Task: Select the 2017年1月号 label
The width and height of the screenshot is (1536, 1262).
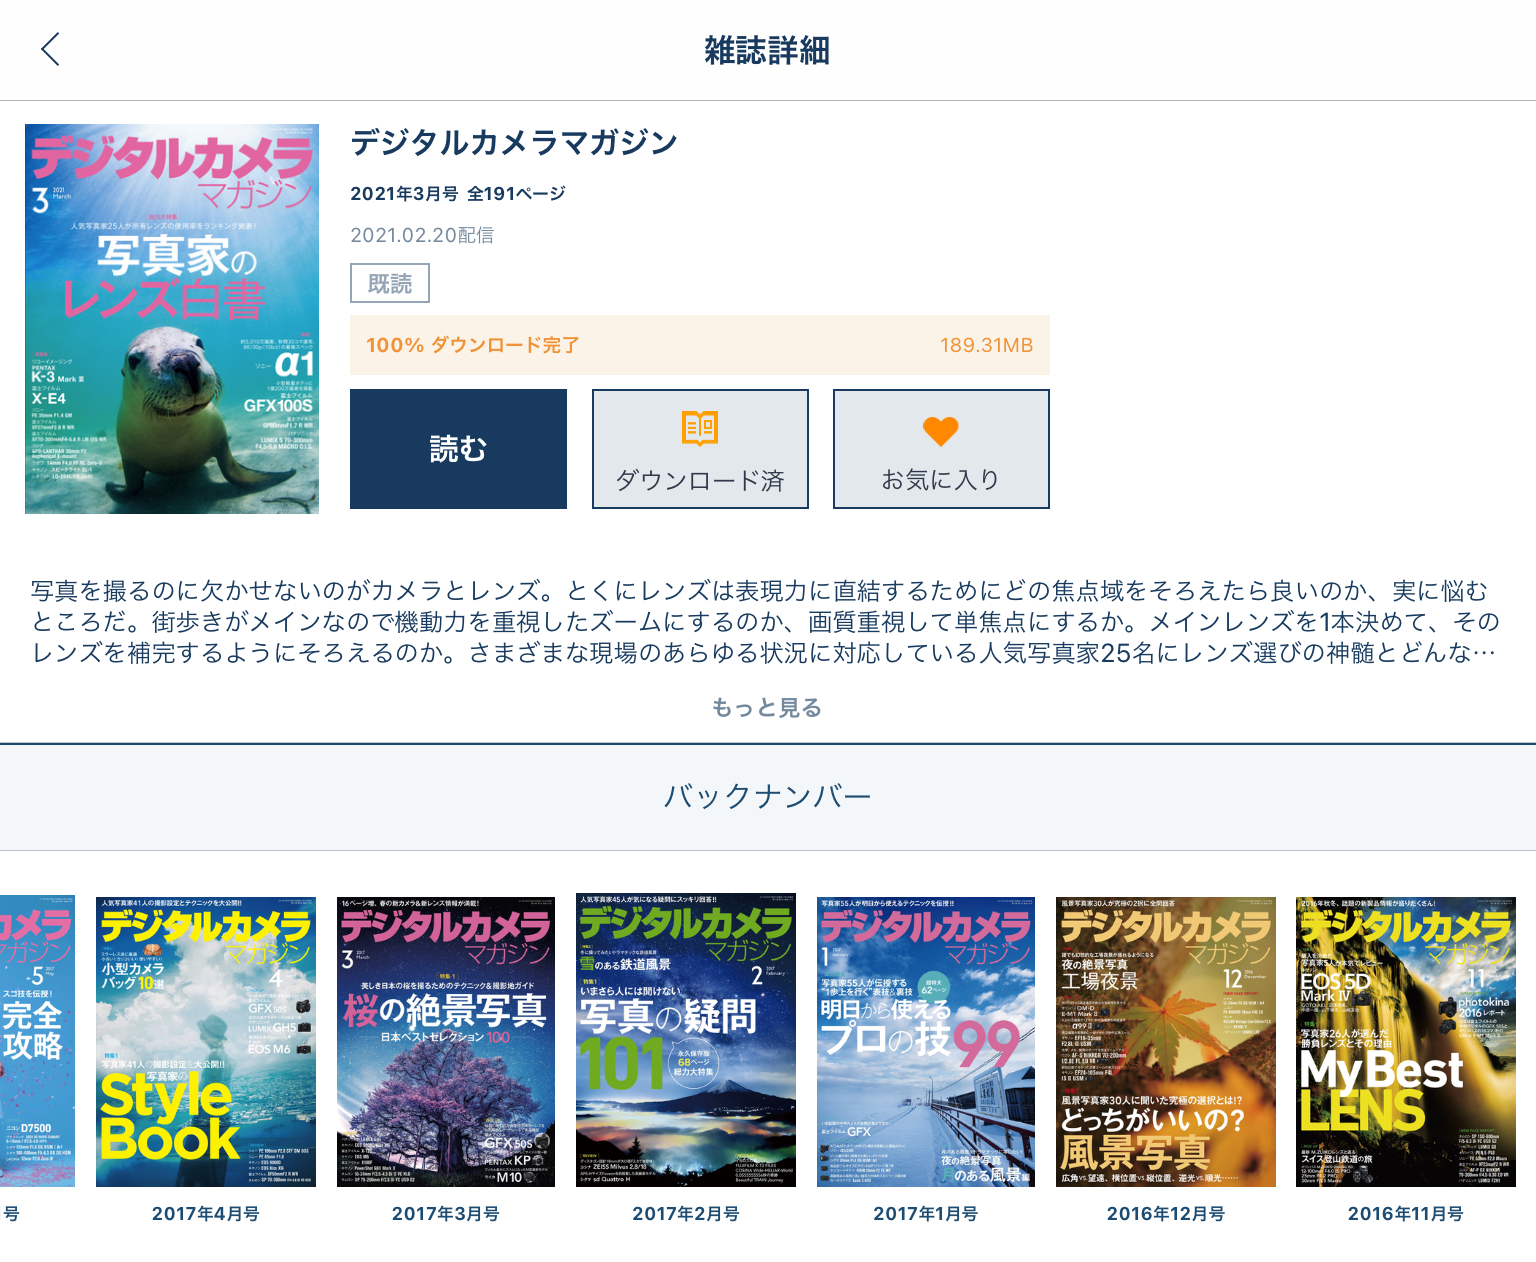Action: click(926, 1214)
